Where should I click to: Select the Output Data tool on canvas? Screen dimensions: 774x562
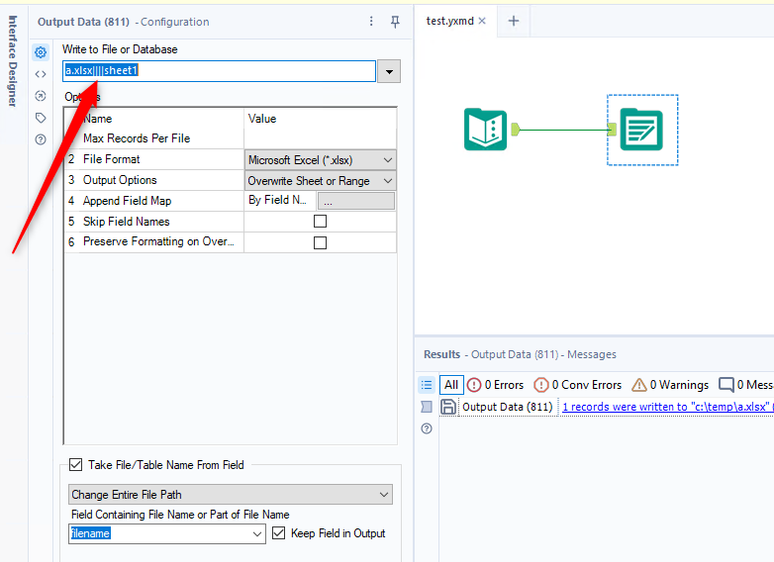641,130
